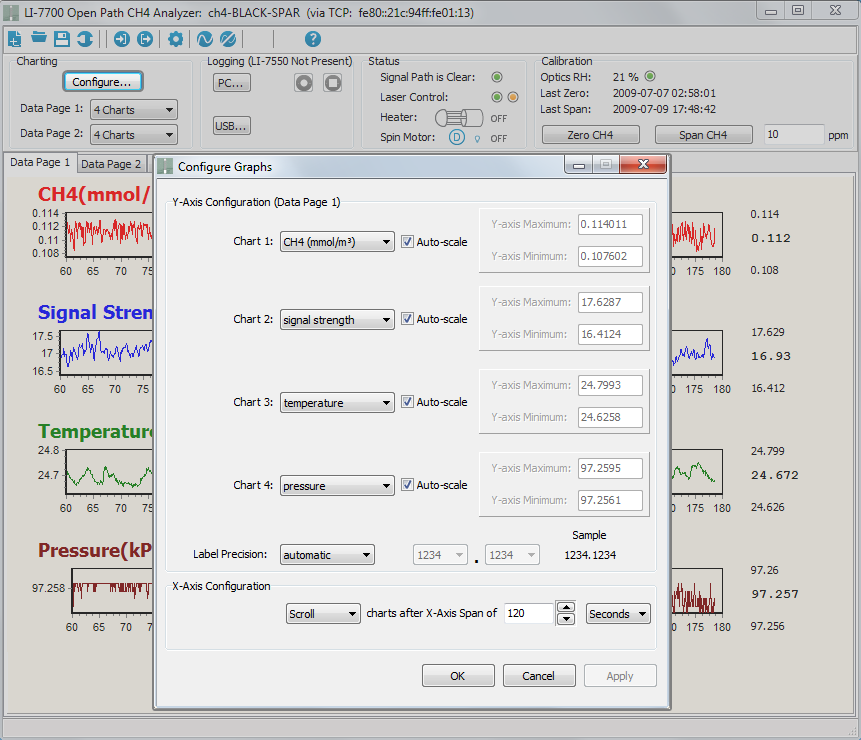The image size is (861, 740).
Task: Click the red CH4 chart plot
Action: click(x=109, y=234)
